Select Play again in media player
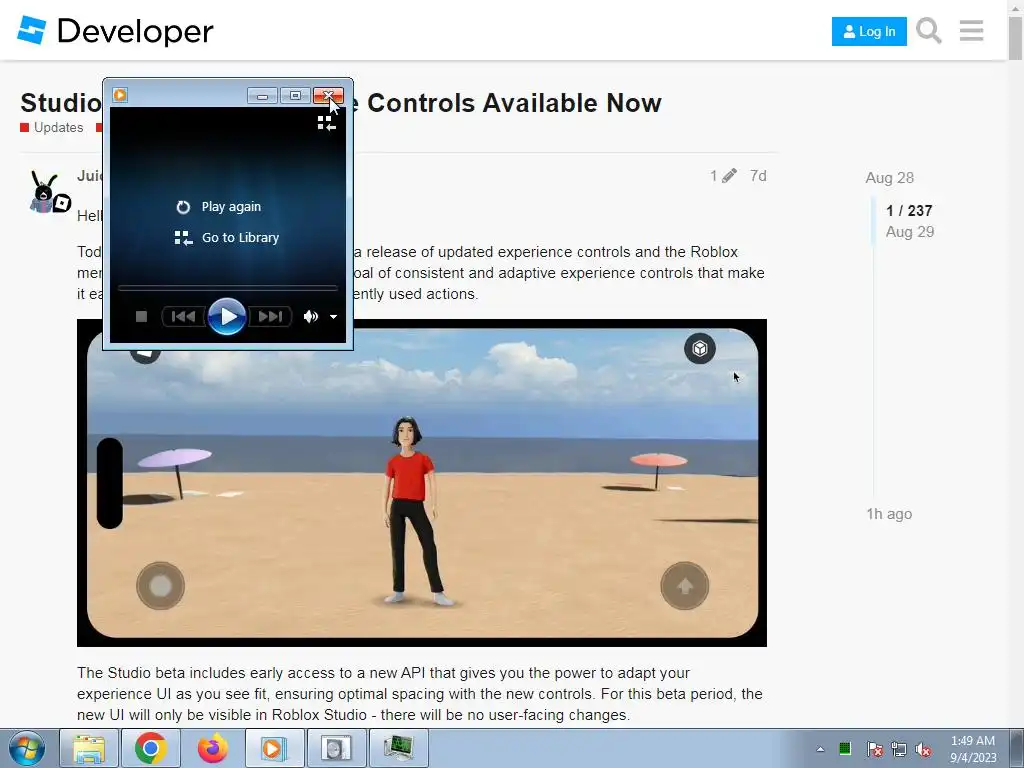Screen dimensions: 1024x768 click(219, 206)
